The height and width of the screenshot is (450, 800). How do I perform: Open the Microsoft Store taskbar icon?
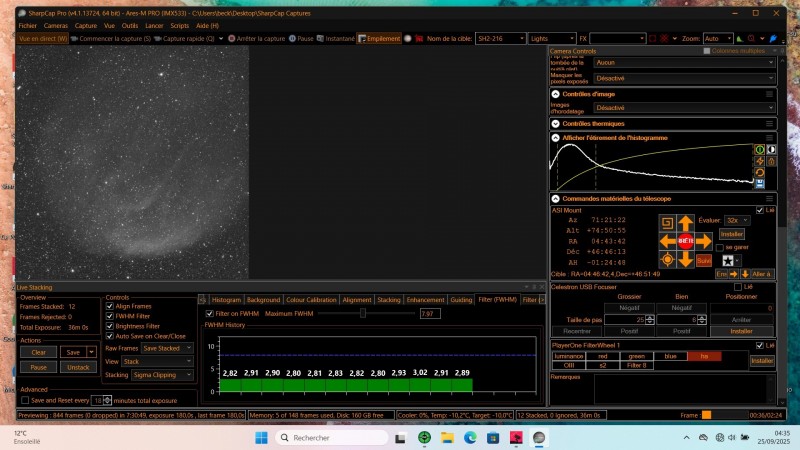[x=493, y=437]
